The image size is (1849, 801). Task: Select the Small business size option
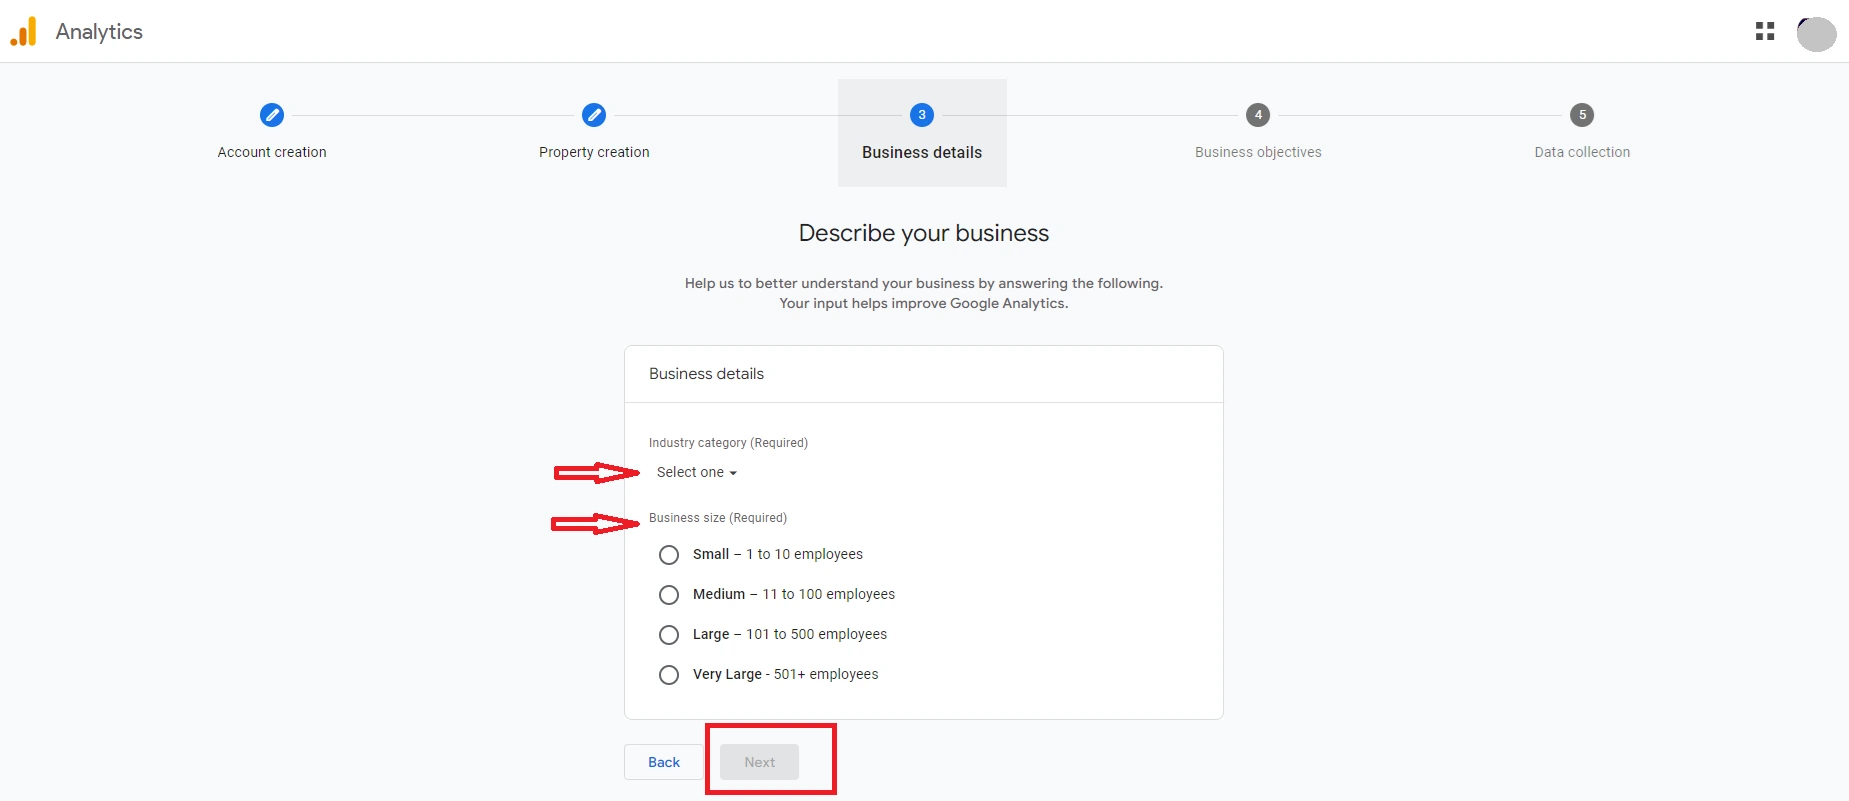(x=669, y=554)
